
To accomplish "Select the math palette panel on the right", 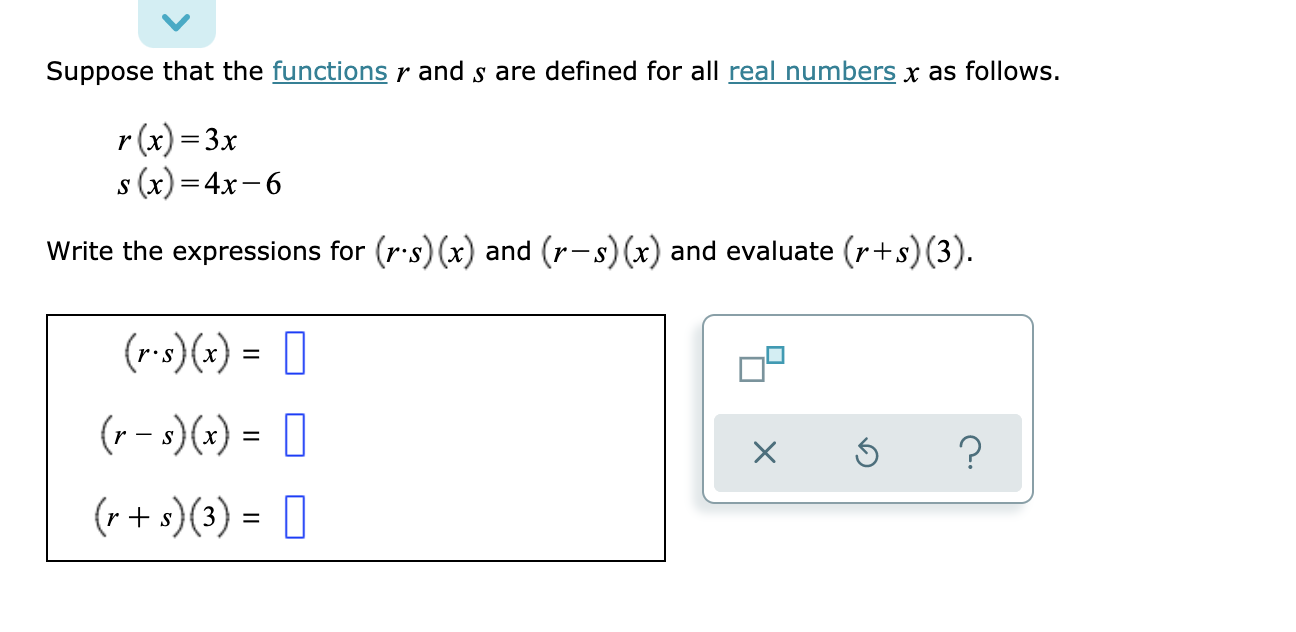I will click(x=866, y=405).
